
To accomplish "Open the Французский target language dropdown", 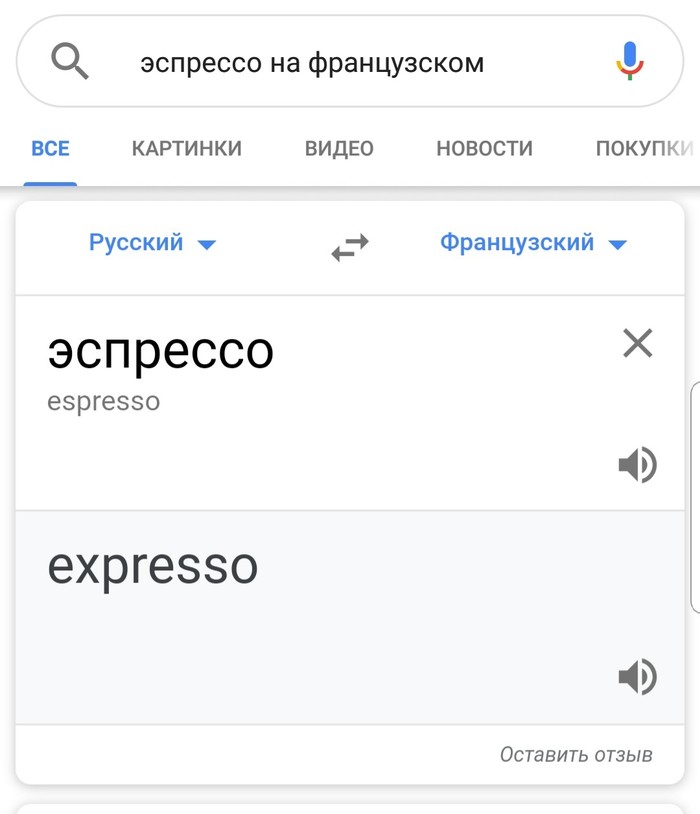I will tap(532, 243).
